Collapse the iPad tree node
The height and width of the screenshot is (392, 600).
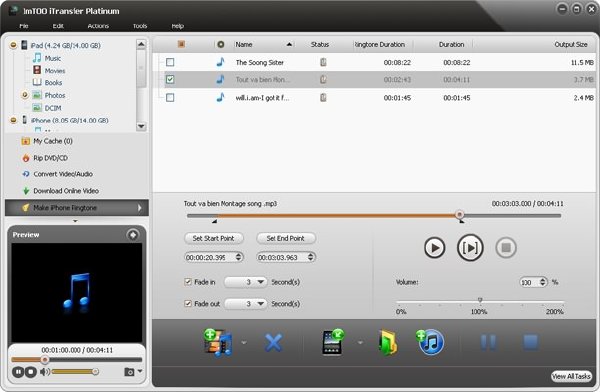point(13,45)
